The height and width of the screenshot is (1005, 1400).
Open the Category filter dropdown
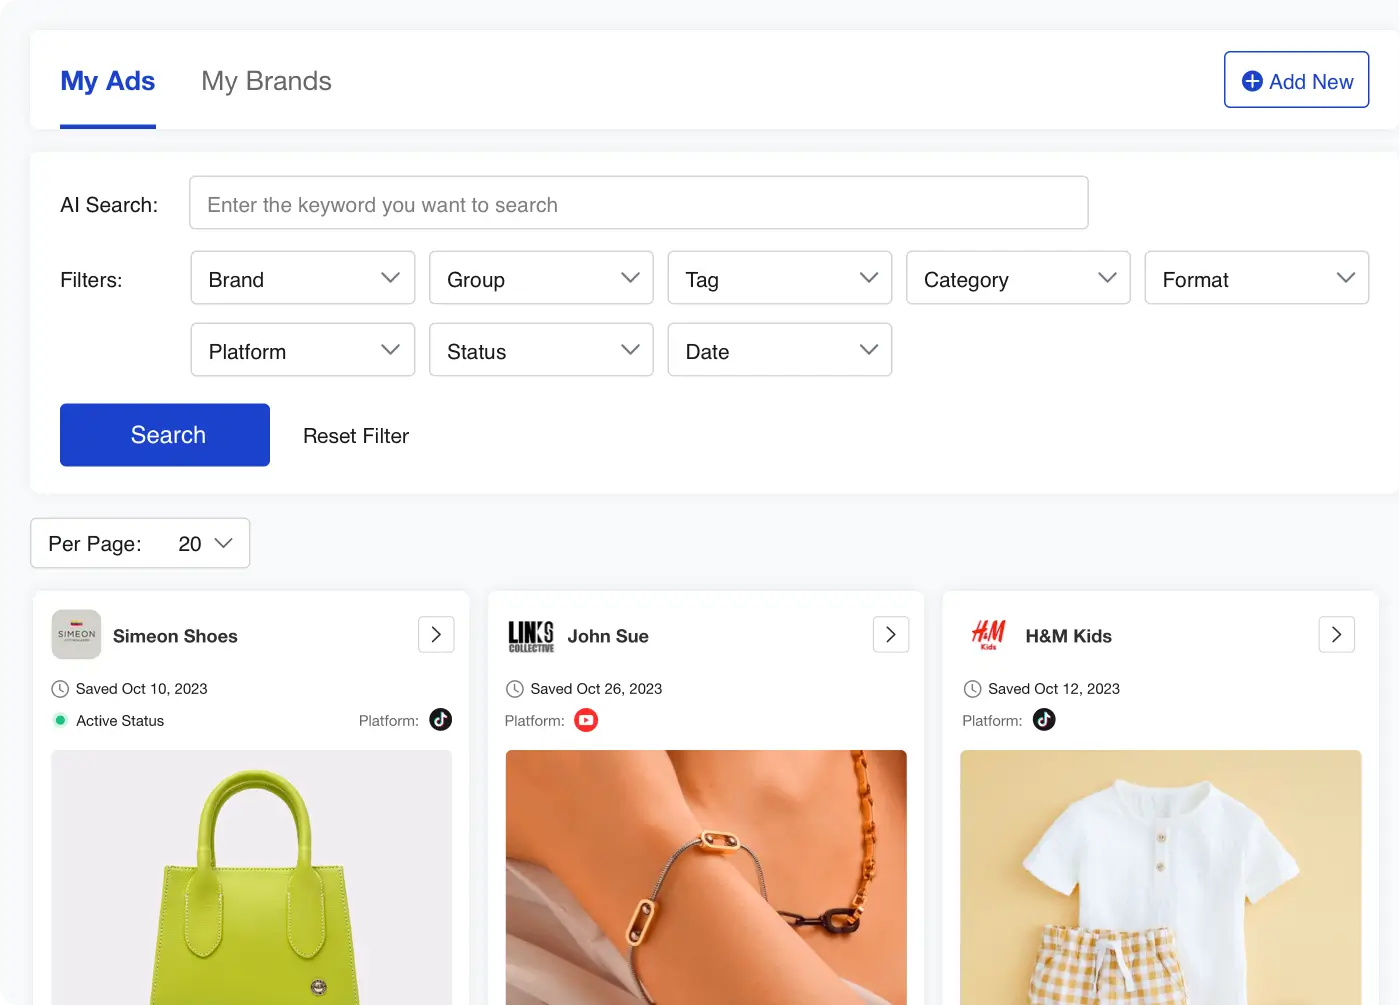[x=1017, y=279]
